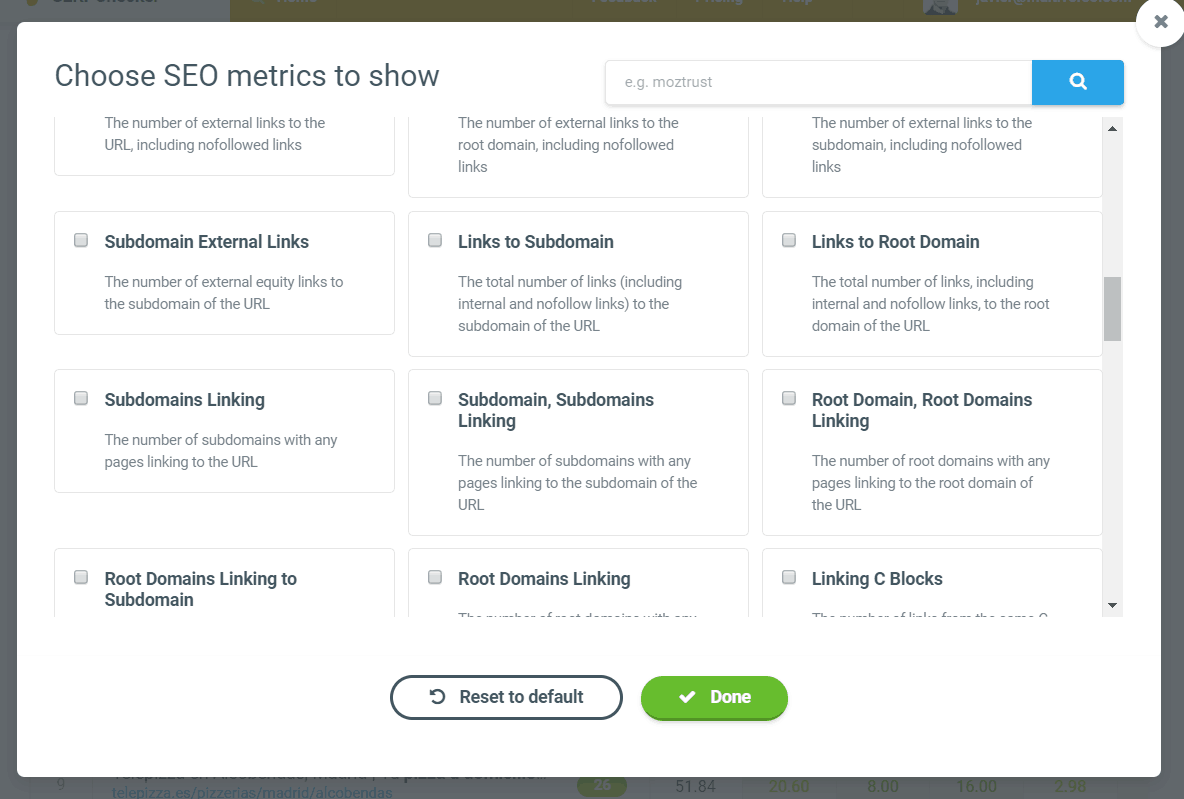The width and height of the screenshot is (1184, 799).
Task: Confirm selection with the Done button
Action: [714, 697]
